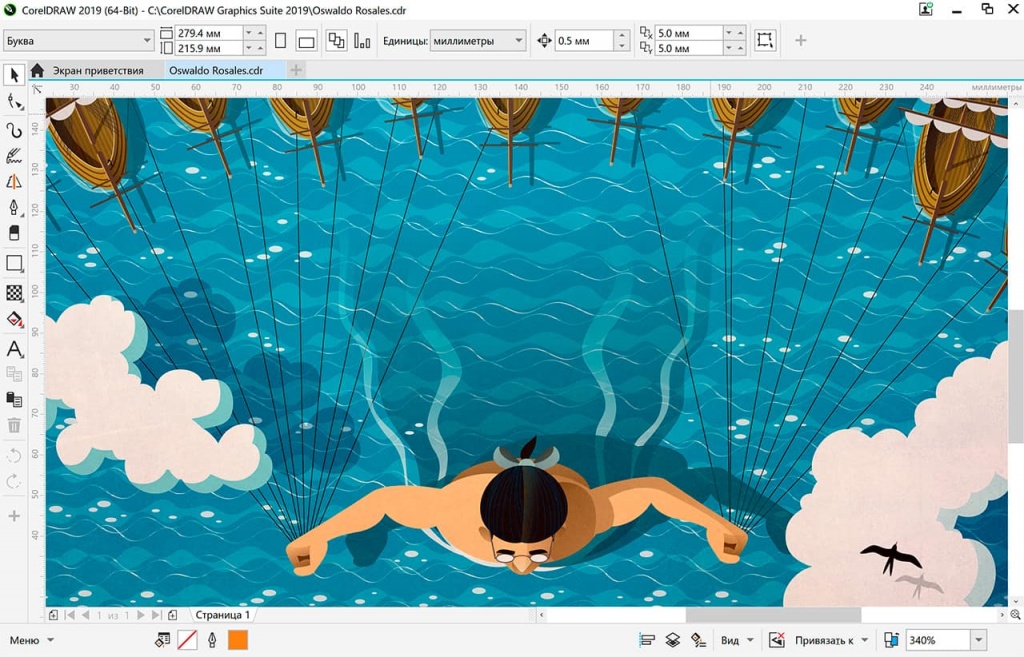Edit the 340% zoom level field
The image size is (1024, 657).
(937, 640)
